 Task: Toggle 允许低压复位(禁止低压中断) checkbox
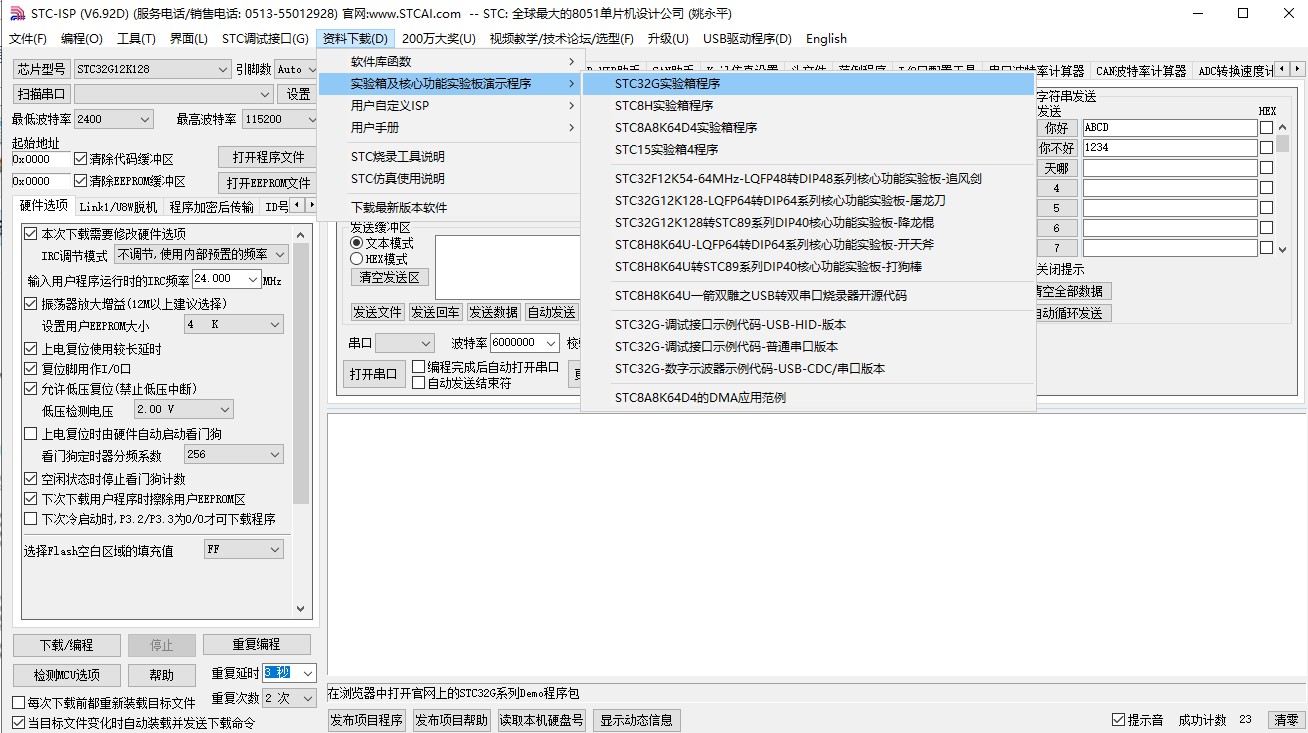pos(30,389)
